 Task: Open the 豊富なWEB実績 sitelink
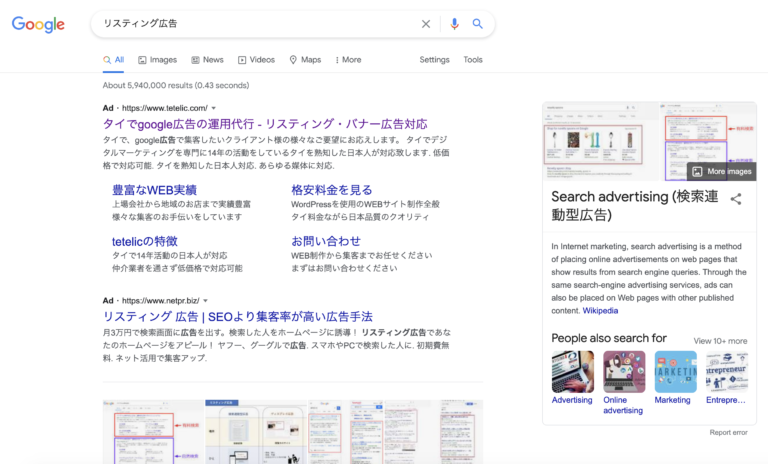point(154,190)
